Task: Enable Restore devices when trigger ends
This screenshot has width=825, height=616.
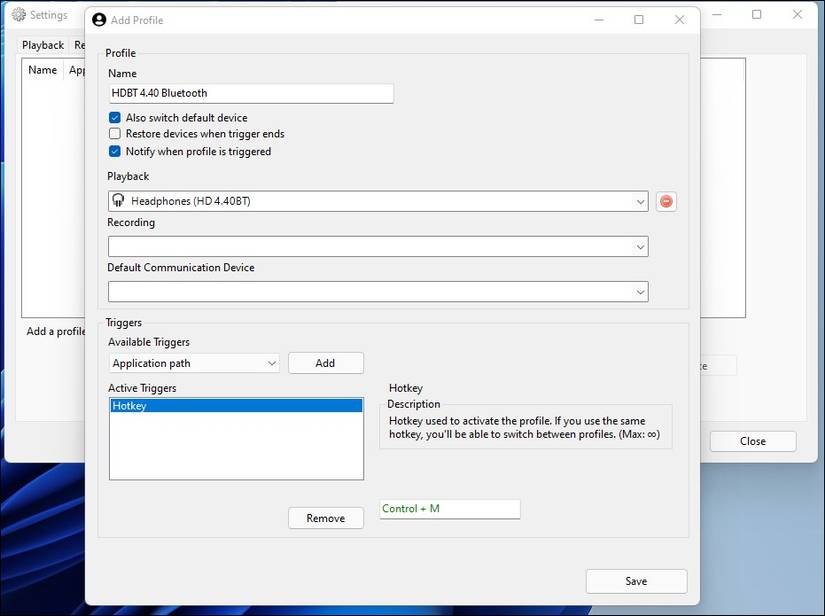Action: (115, 134)
